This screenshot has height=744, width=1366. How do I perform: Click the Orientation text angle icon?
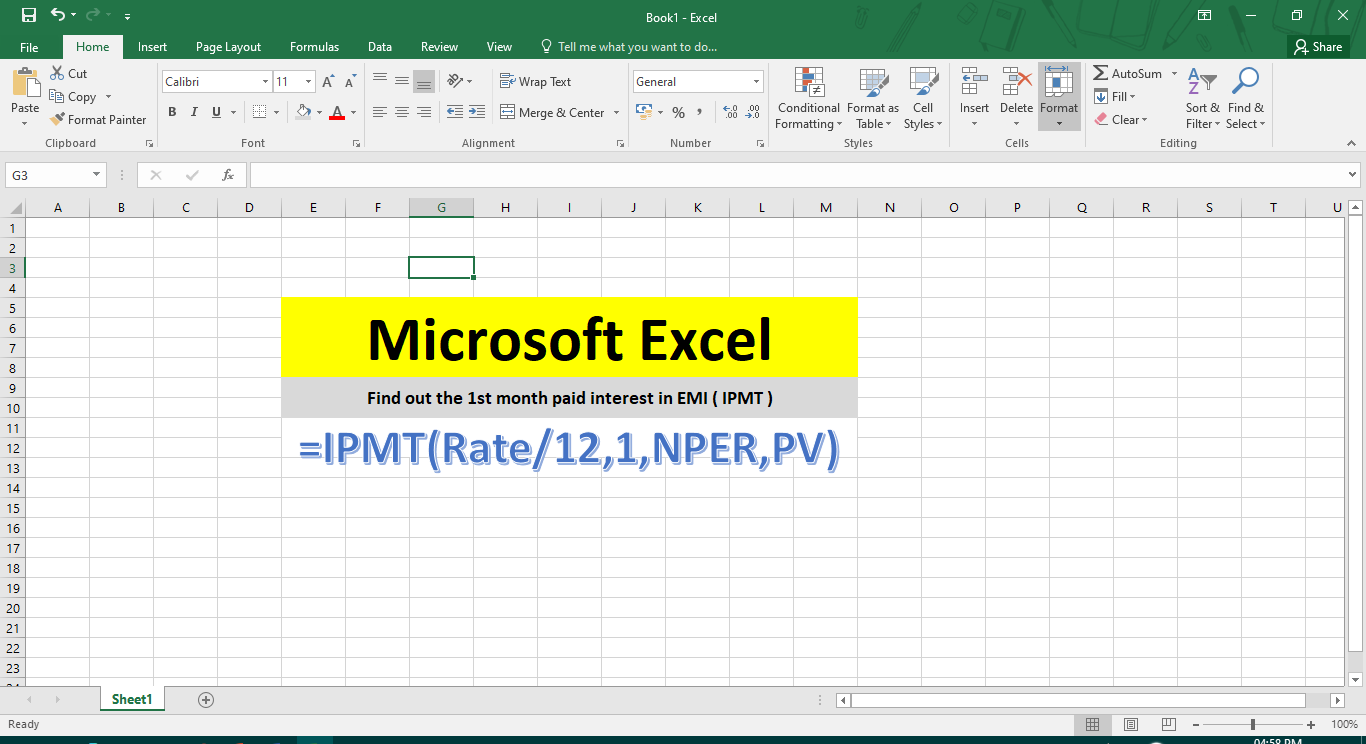[x=454, y=81]
